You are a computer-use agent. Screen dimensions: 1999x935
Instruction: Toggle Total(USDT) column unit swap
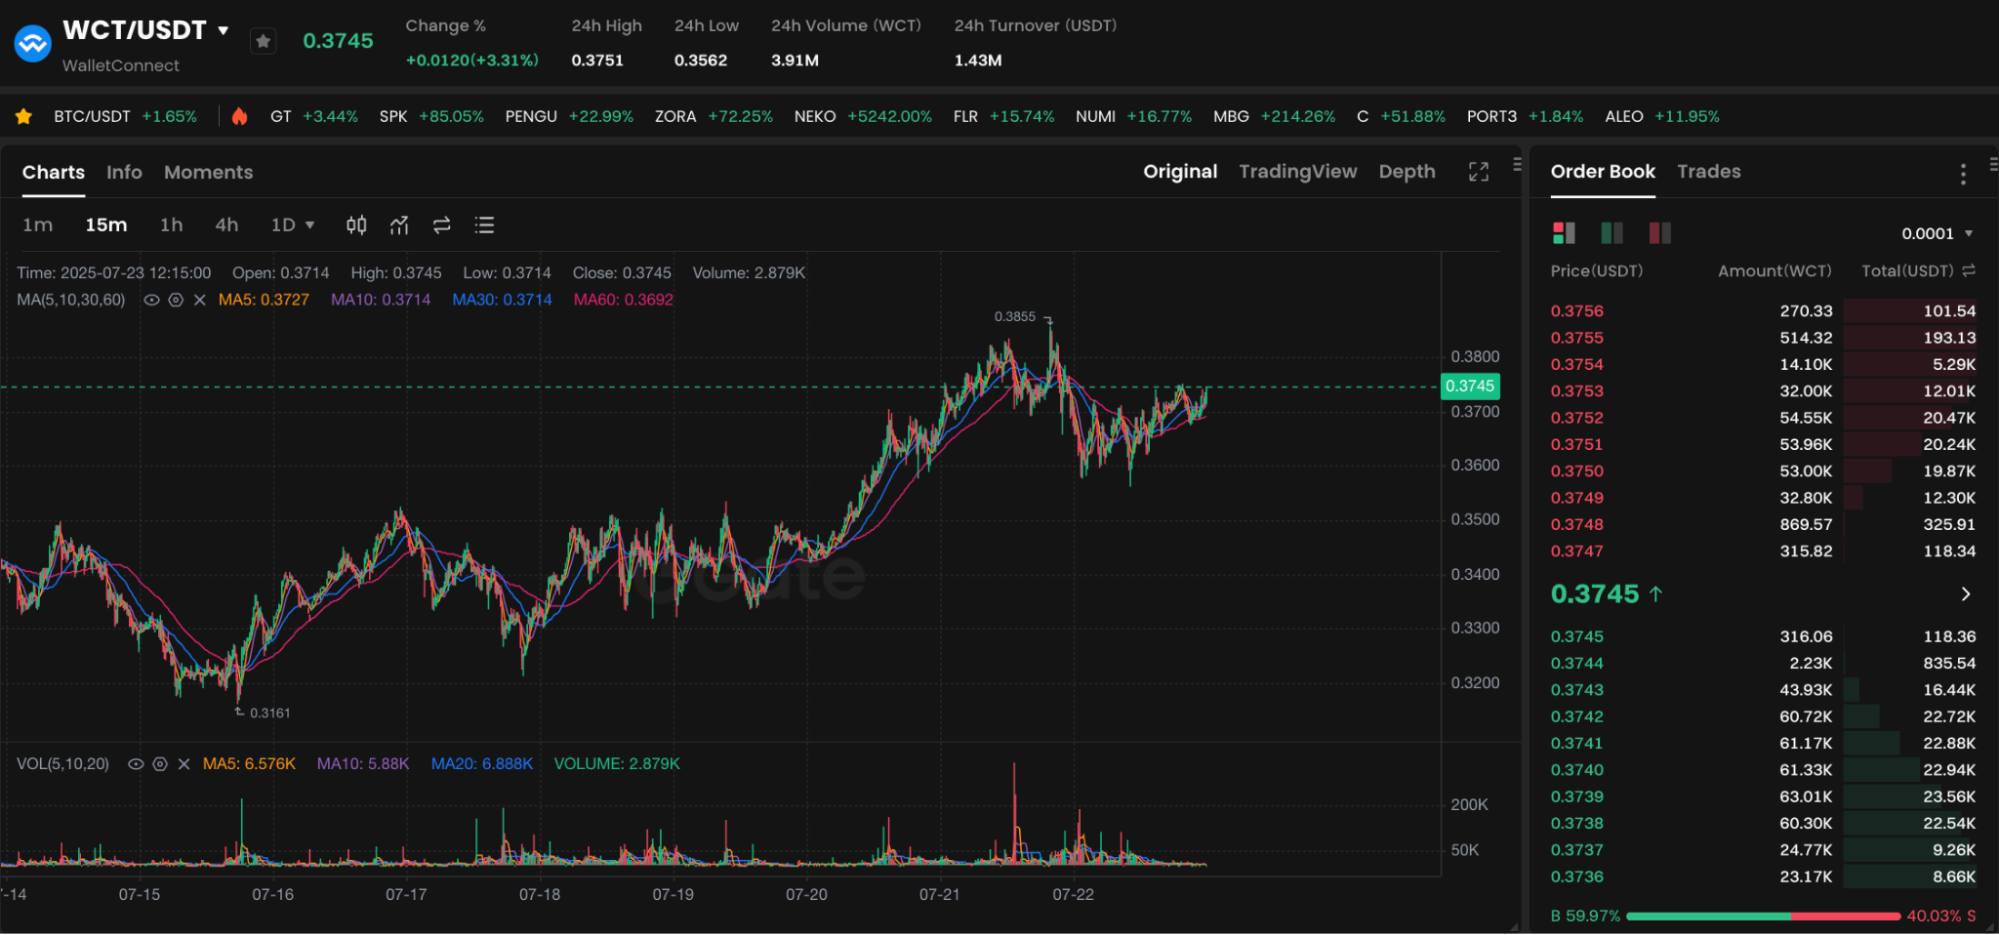click(1969, 271)
